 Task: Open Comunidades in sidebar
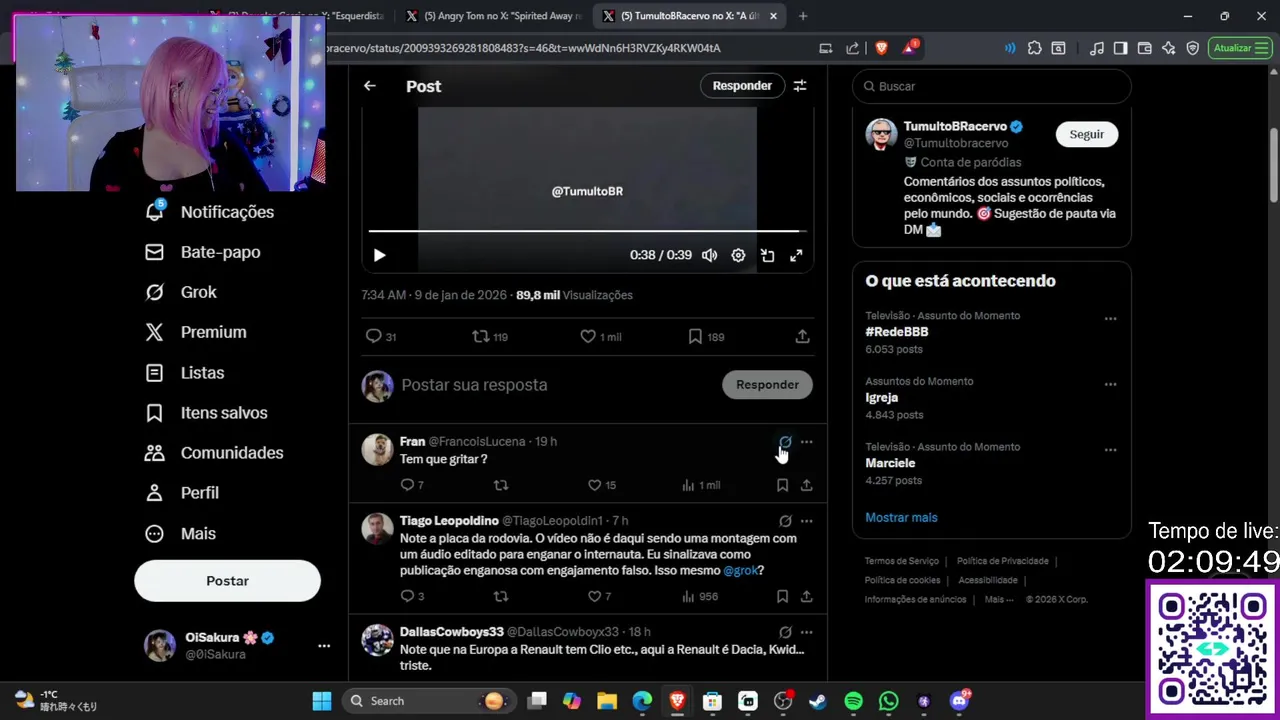coord(214,453)
